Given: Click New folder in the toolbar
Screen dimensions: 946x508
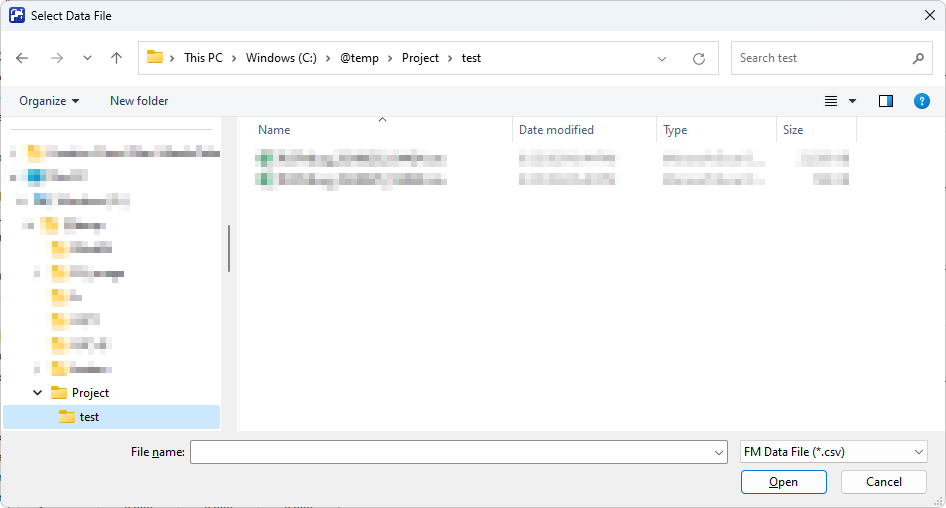Looking at the screenshot, I should click(139, 101).
